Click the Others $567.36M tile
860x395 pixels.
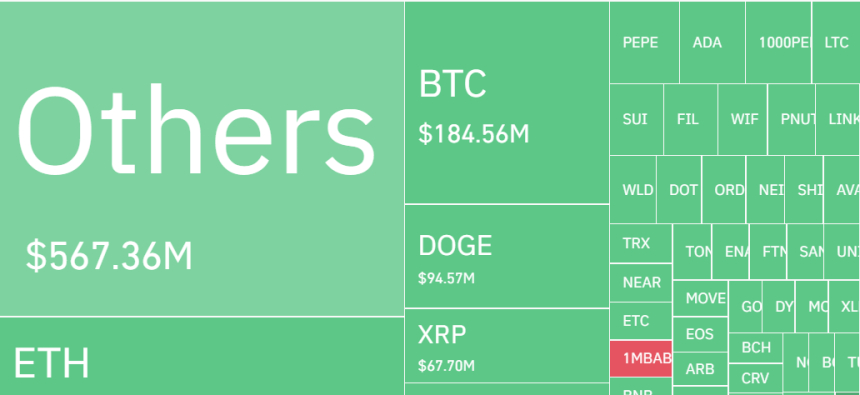click(x=202, y=159)
